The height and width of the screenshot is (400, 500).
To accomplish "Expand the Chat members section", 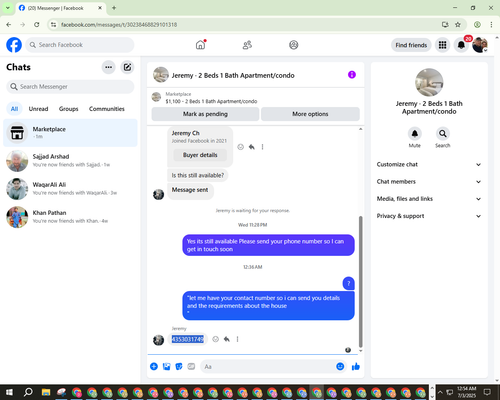I will 429,182.
